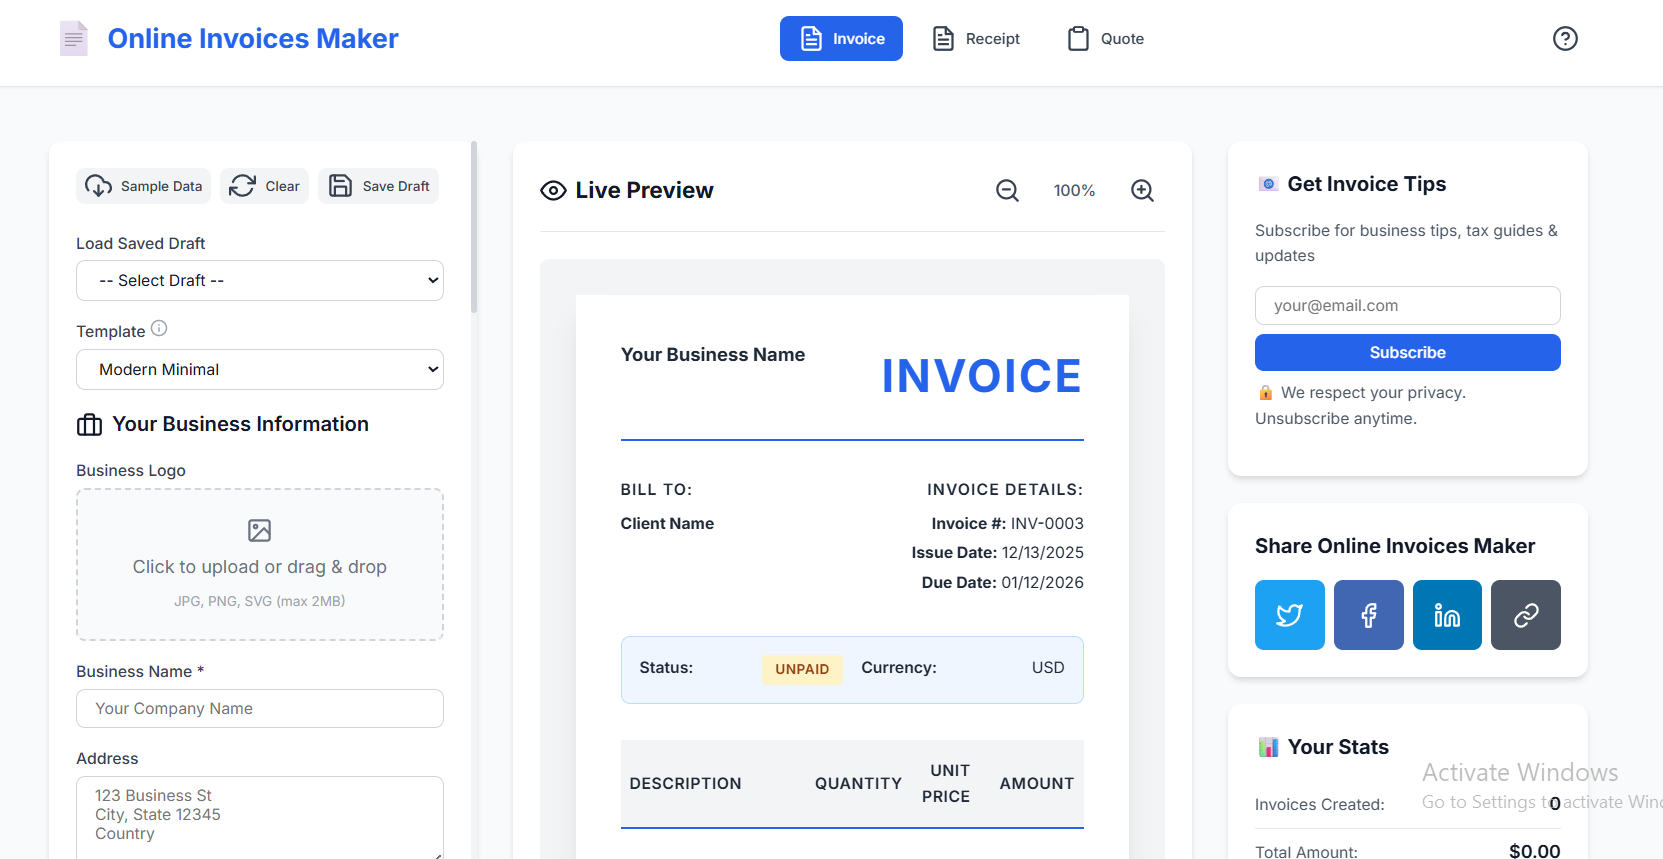The height and width of the screenshot is (859, 1663).
Task: Click the Online Invoices Maker title link
Action: point(253,38)
